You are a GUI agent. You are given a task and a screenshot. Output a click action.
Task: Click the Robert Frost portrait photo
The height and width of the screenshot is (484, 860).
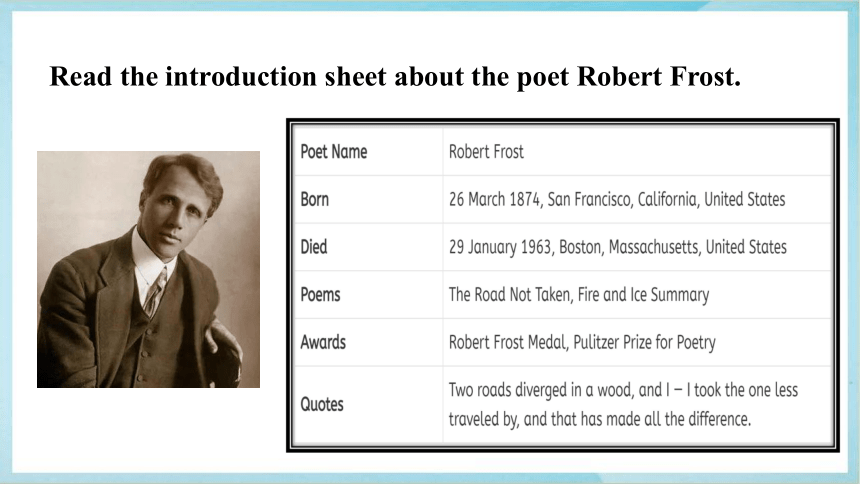click(148, 269)
